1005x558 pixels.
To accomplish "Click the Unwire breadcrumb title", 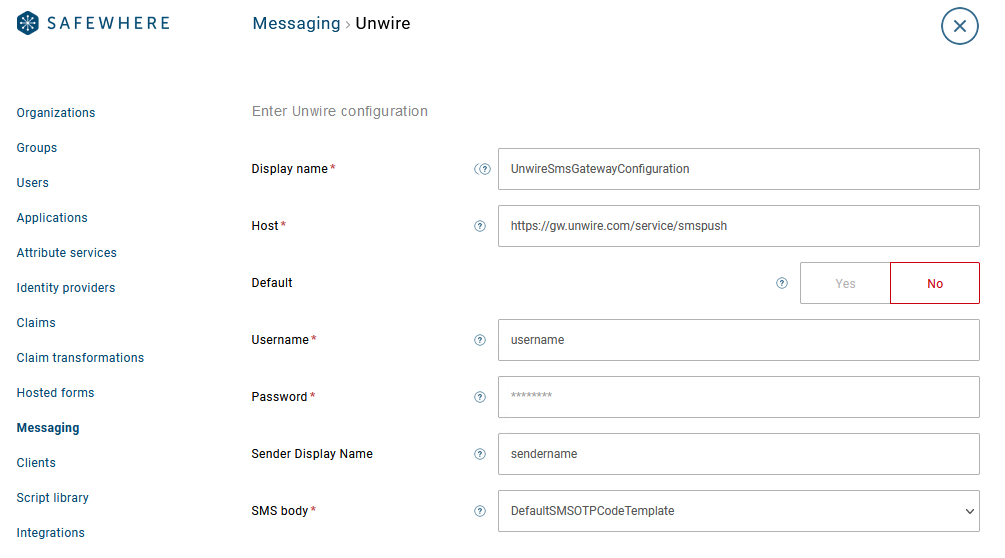I will 383,24.
